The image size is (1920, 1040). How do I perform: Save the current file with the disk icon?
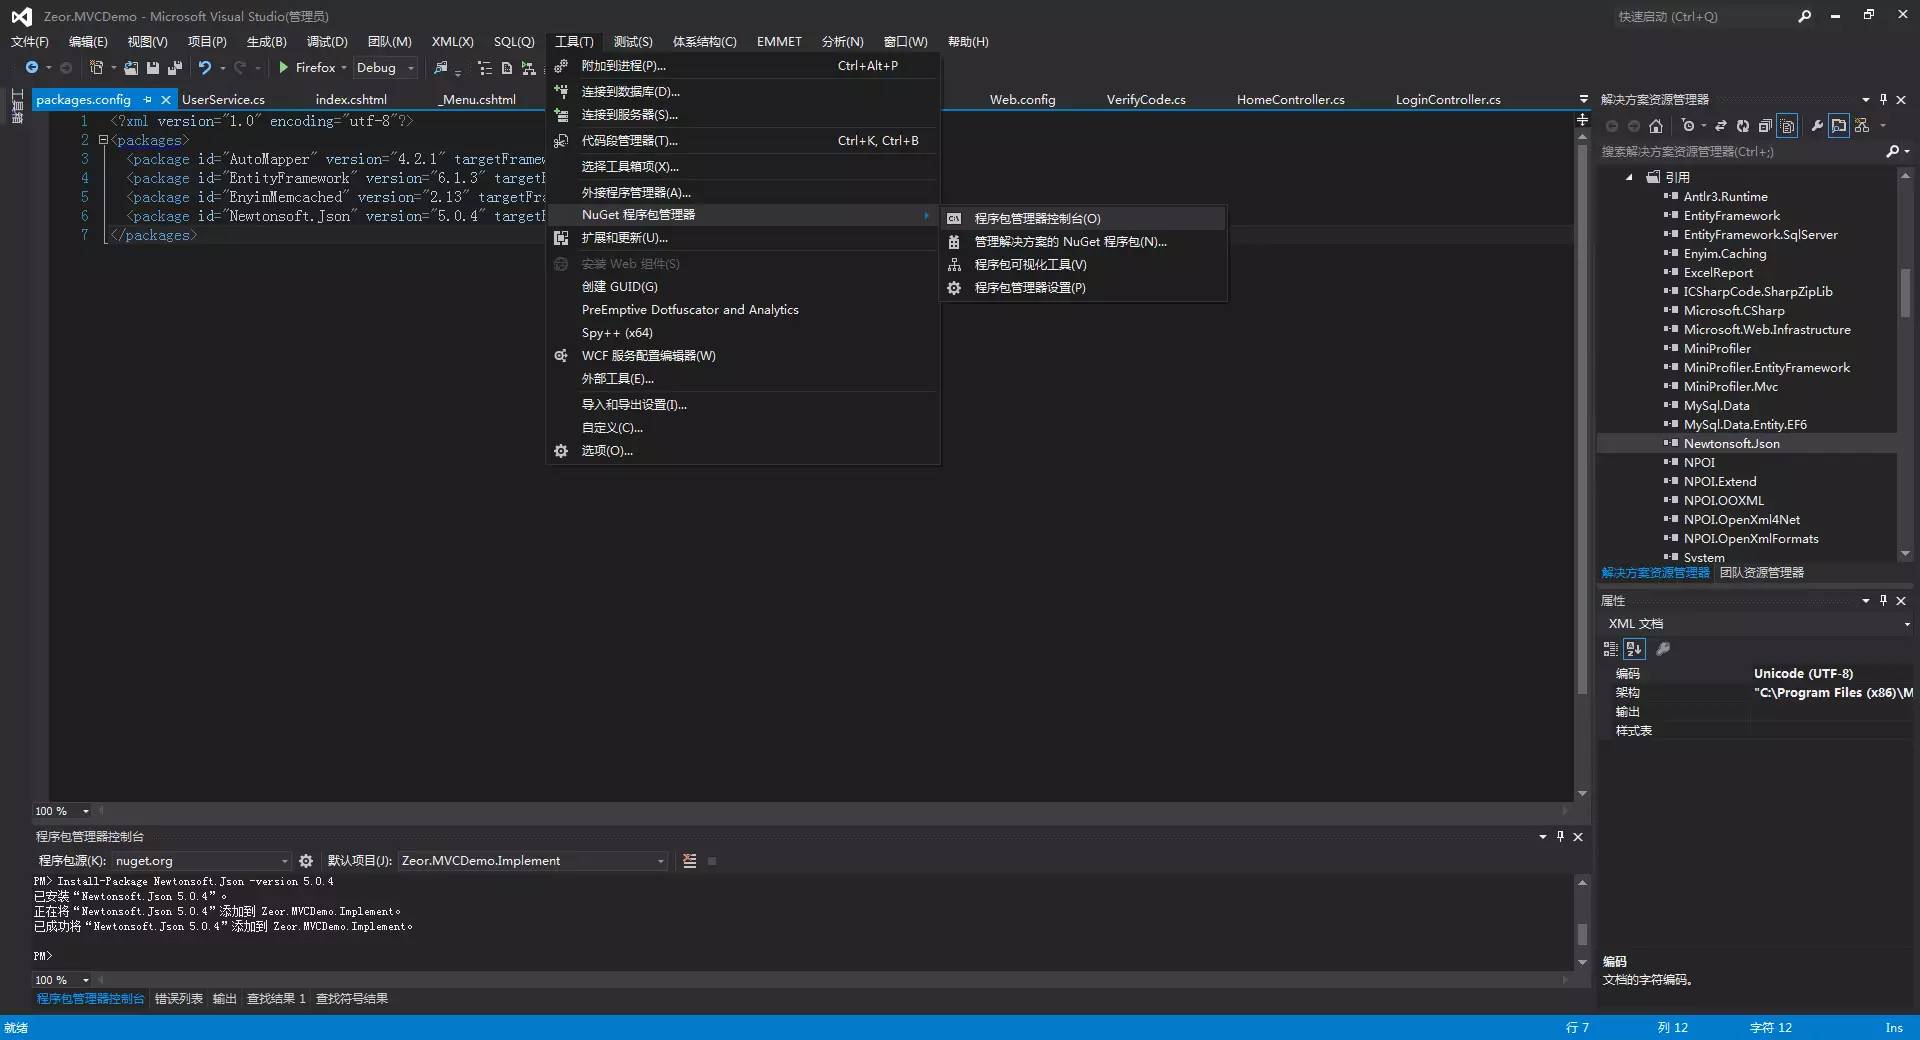click(153, 67)
